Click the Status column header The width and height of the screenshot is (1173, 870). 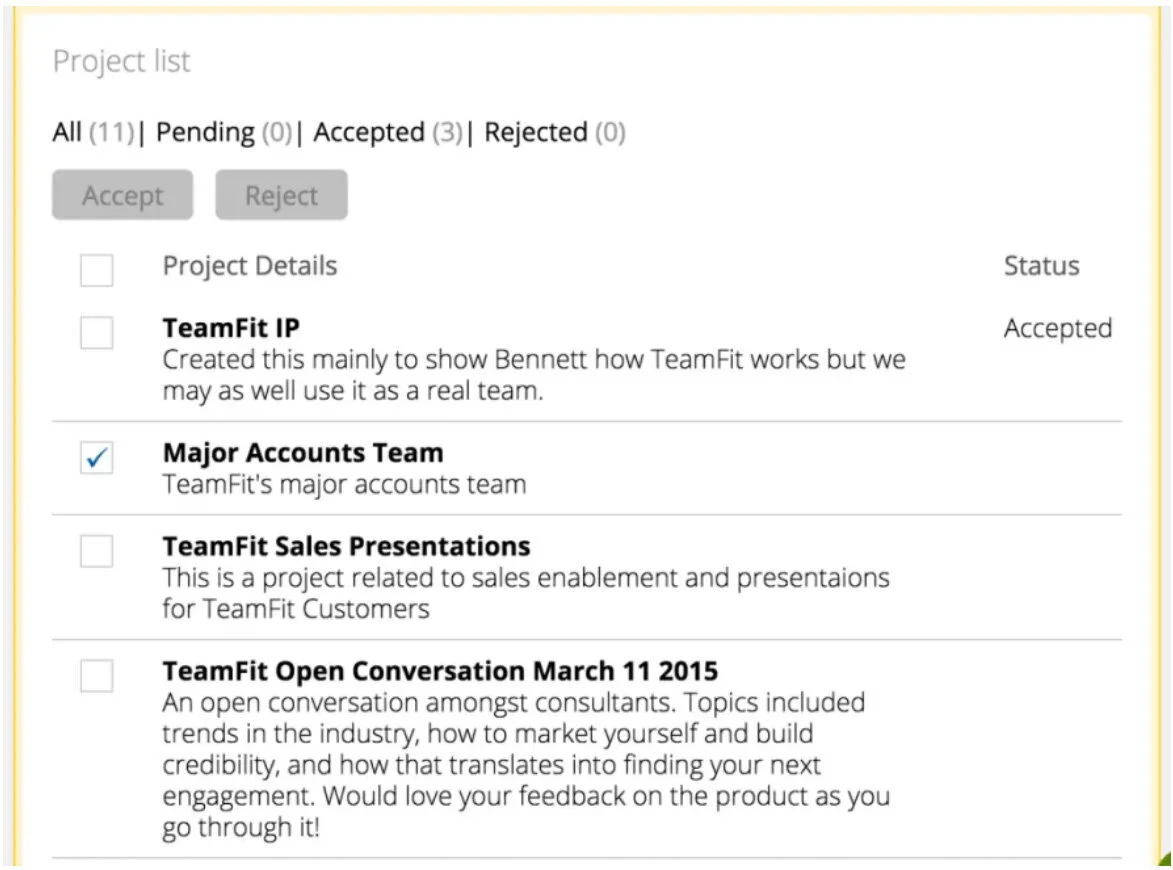(x=1041, y=266)
